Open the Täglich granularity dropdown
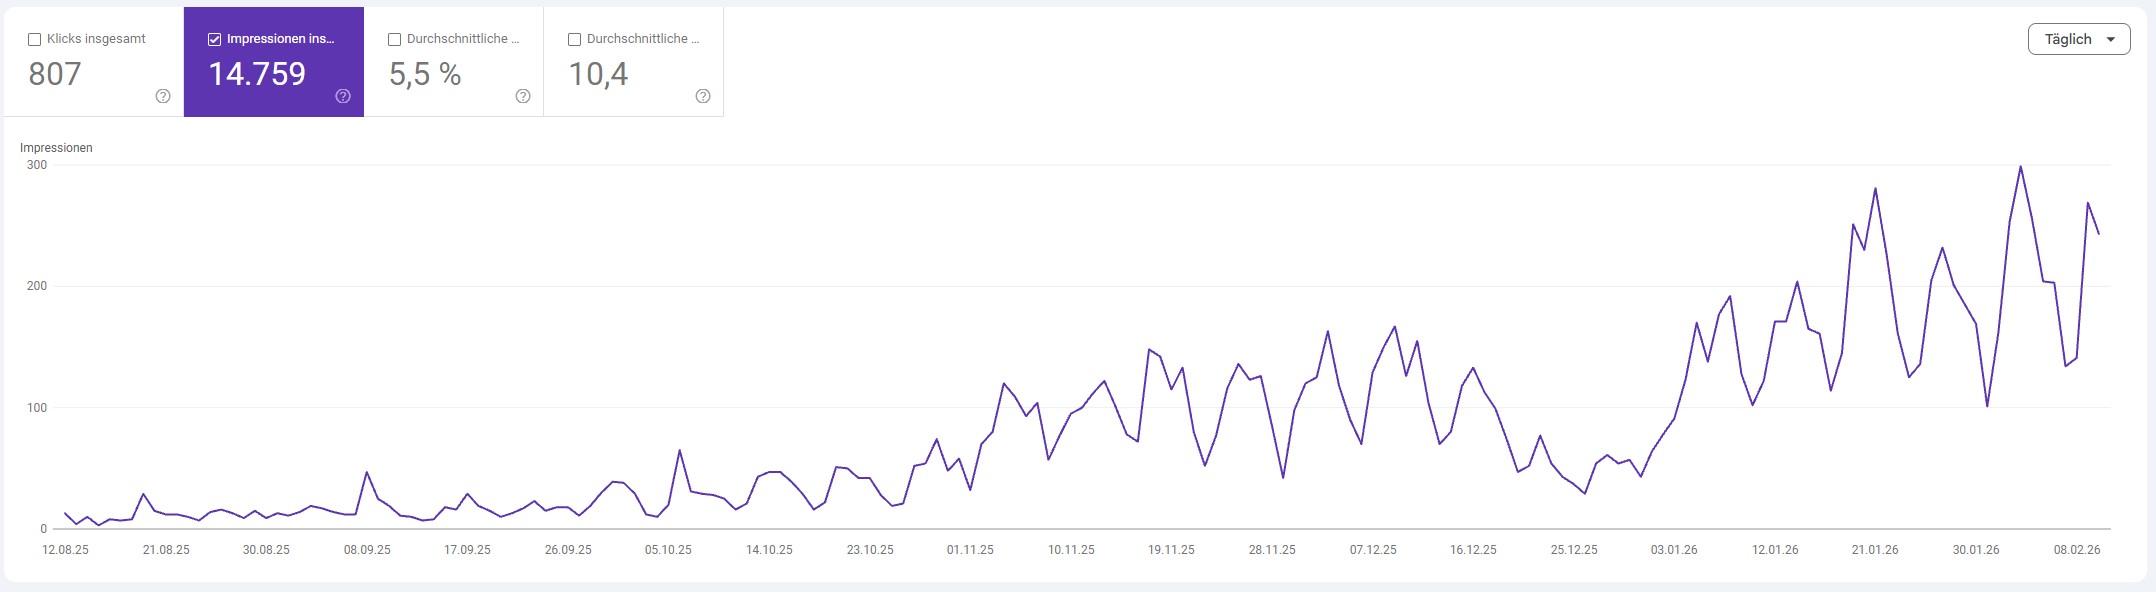Image resolution: width=2156 pixels, height=592 pixels. pyautogui.click(x=2078, y=40)
